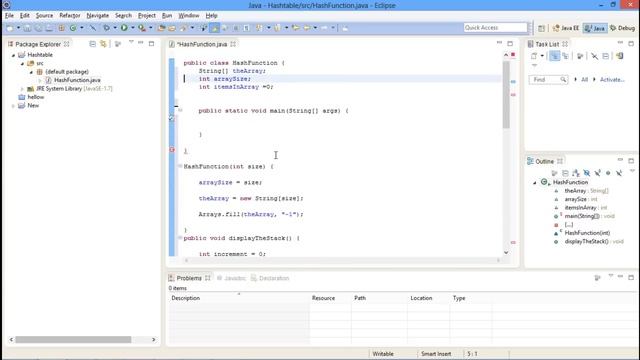This screenshot has height=360, width=640.
Task: Toggle Hide Static Members in Outline
Action: (598, 173)
